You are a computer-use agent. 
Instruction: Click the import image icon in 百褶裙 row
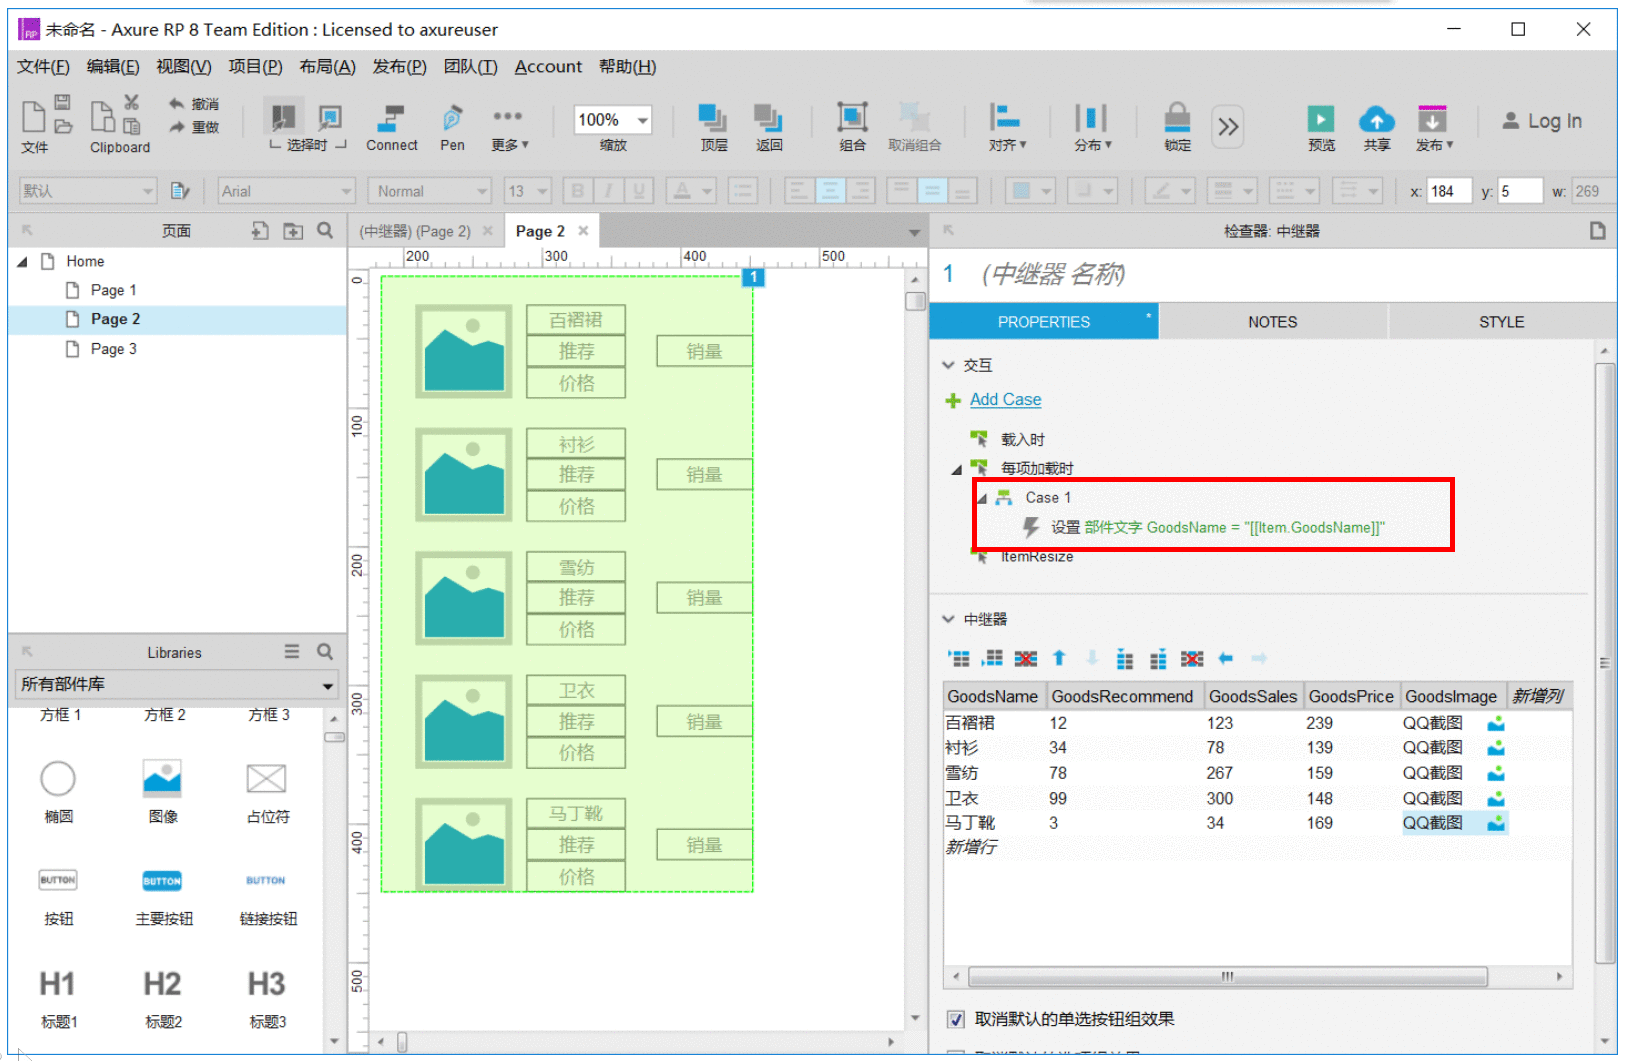(1496, 723)
